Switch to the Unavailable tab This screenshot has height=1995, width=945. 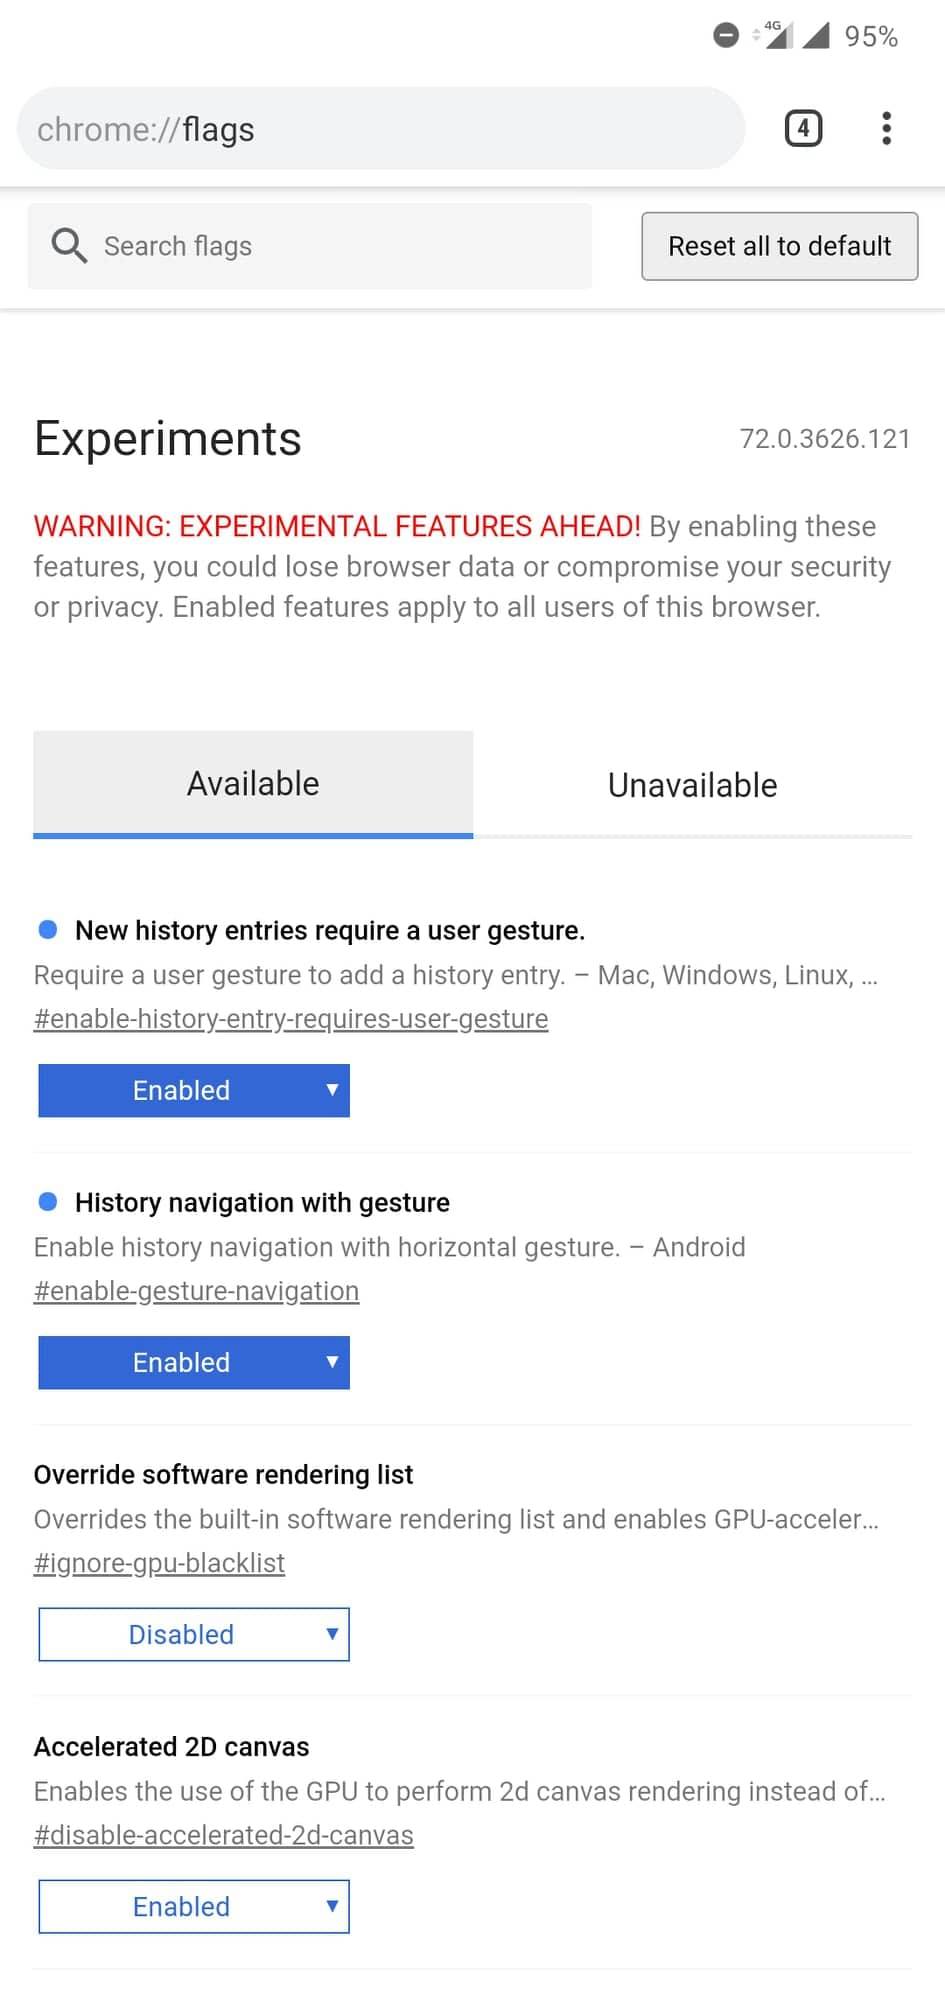point(692,785)
